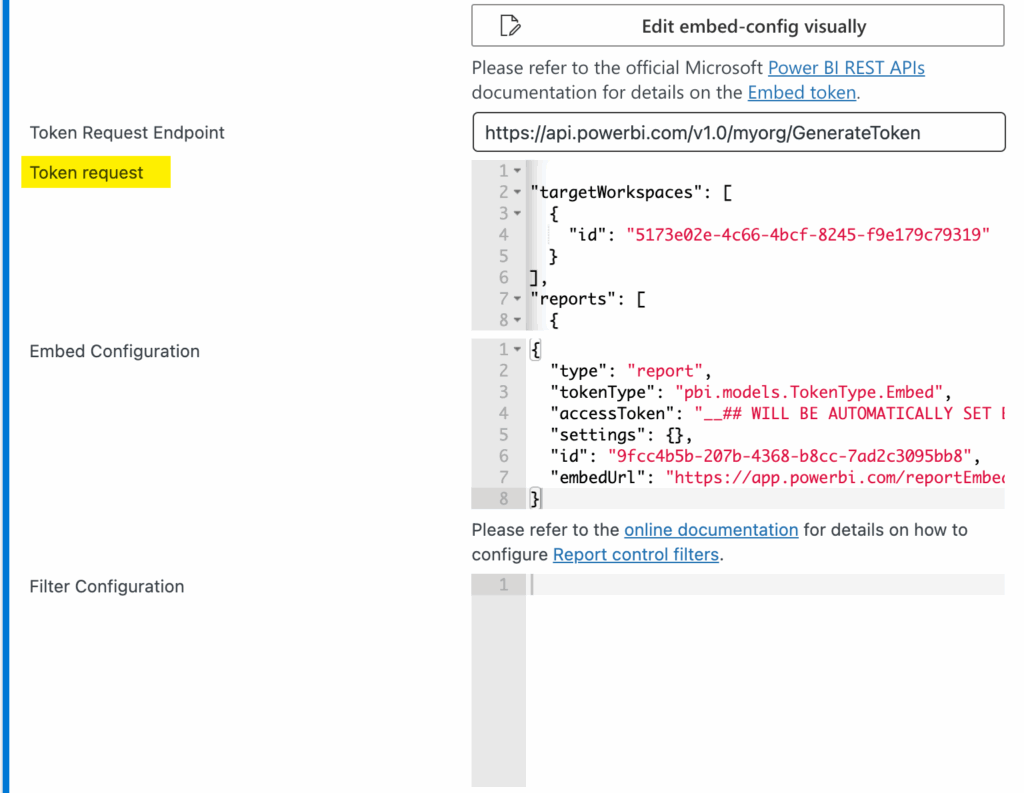
Task: Open the online documentation link
Action: [710, 529]
